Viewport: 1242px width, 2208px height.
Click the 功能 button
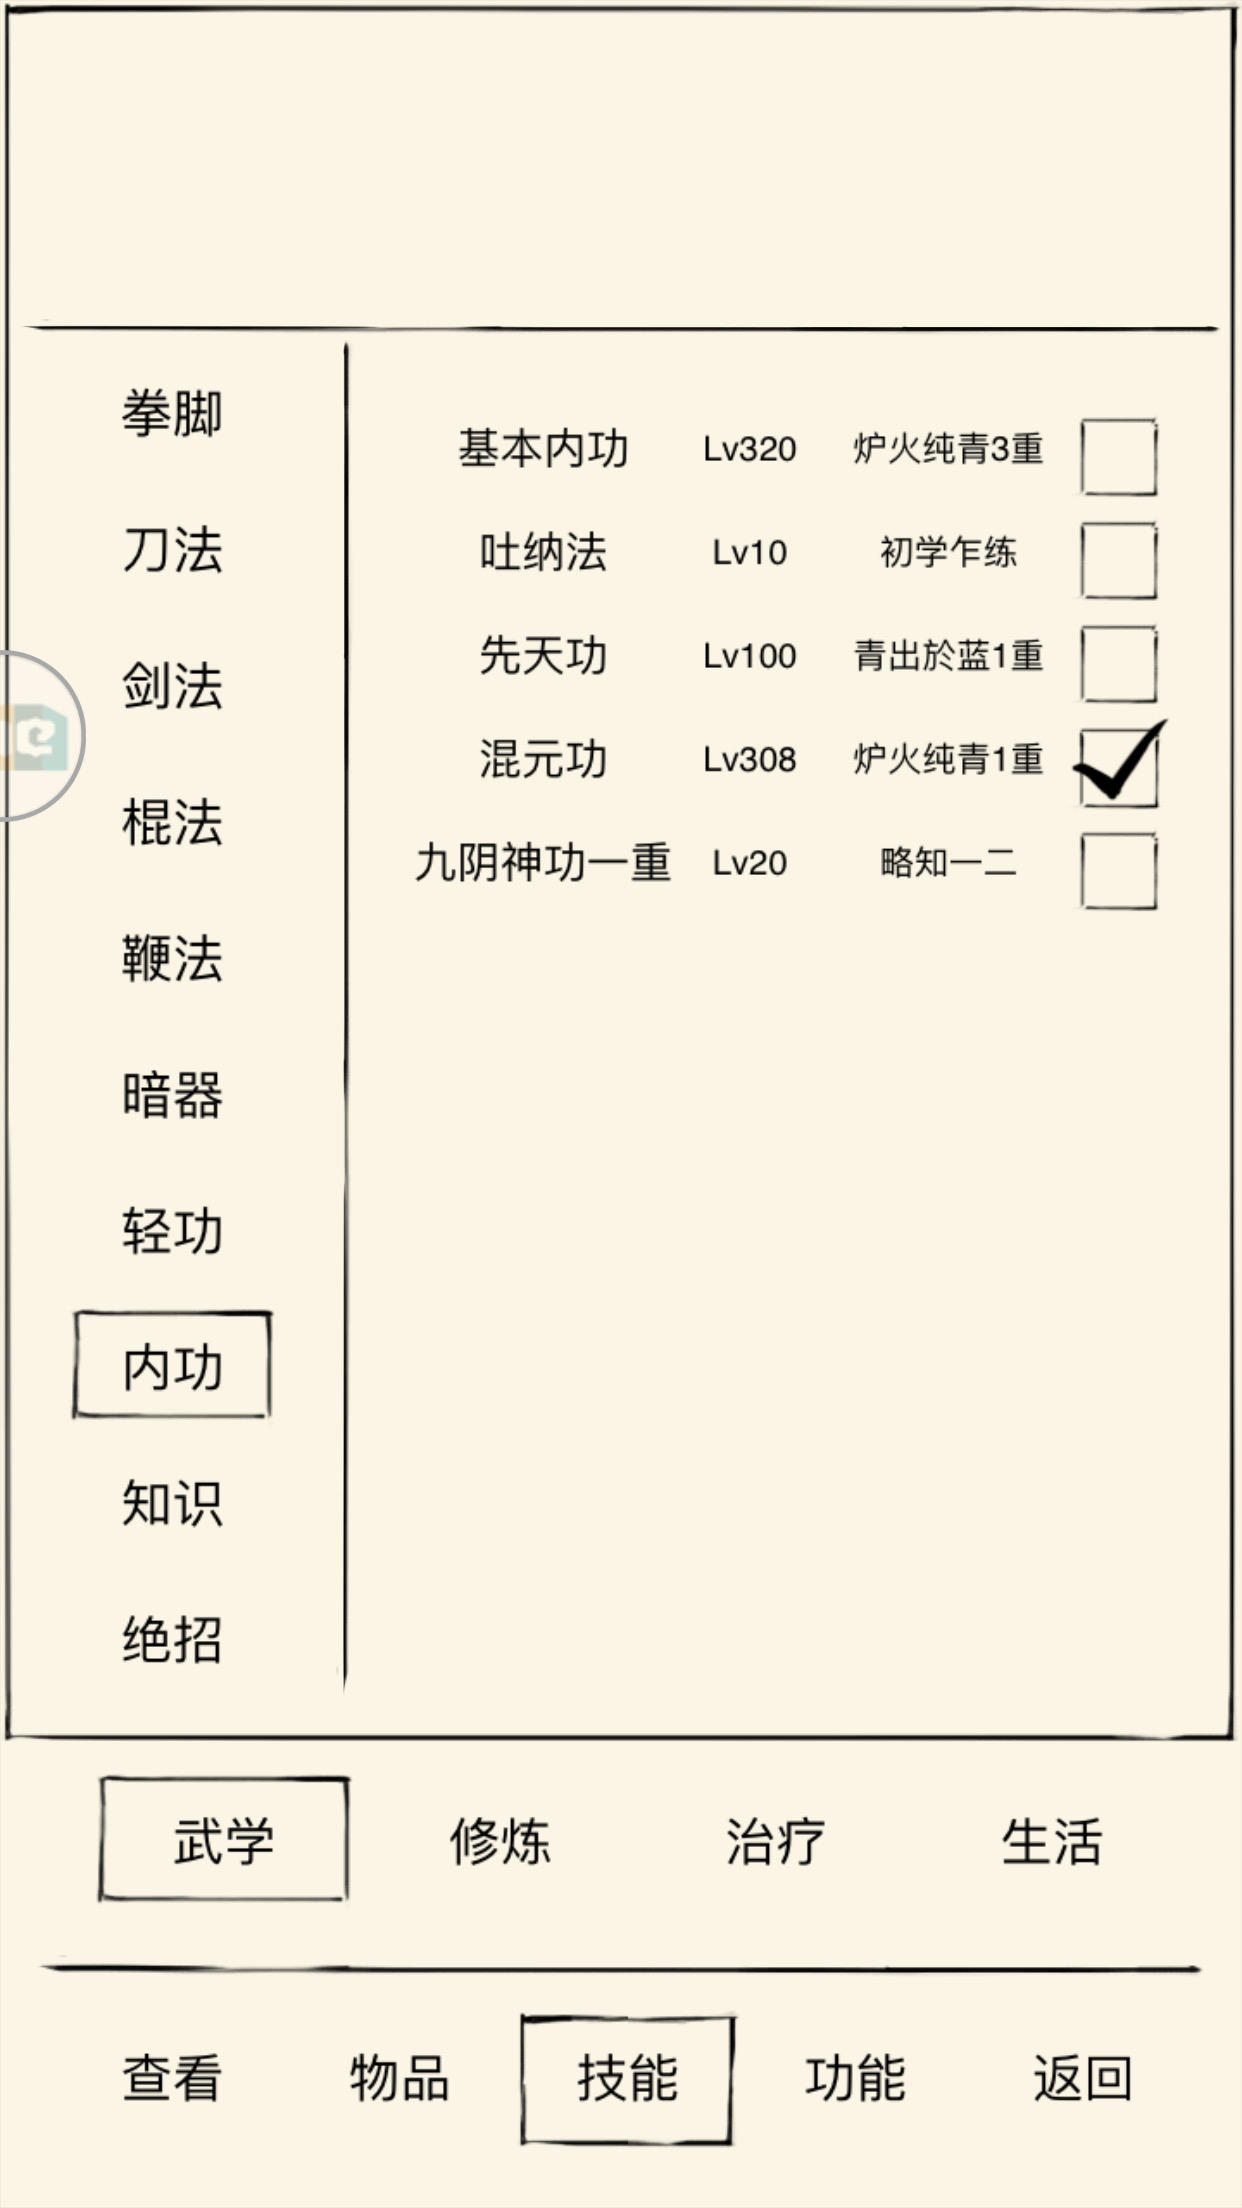coord(855,2078)
